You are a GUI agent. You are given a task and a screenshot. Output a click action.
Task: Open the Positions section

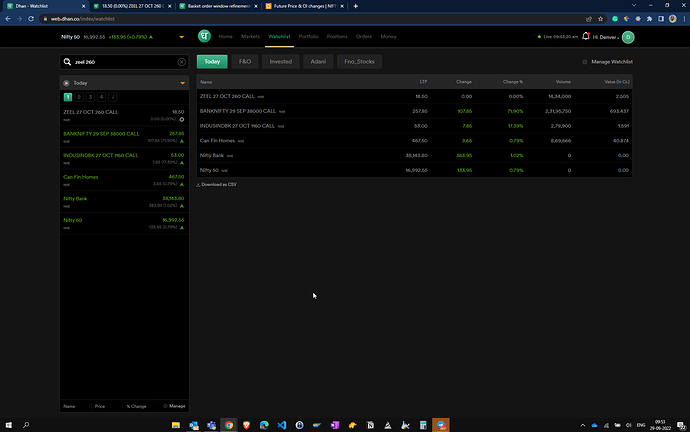click(337, 37)
